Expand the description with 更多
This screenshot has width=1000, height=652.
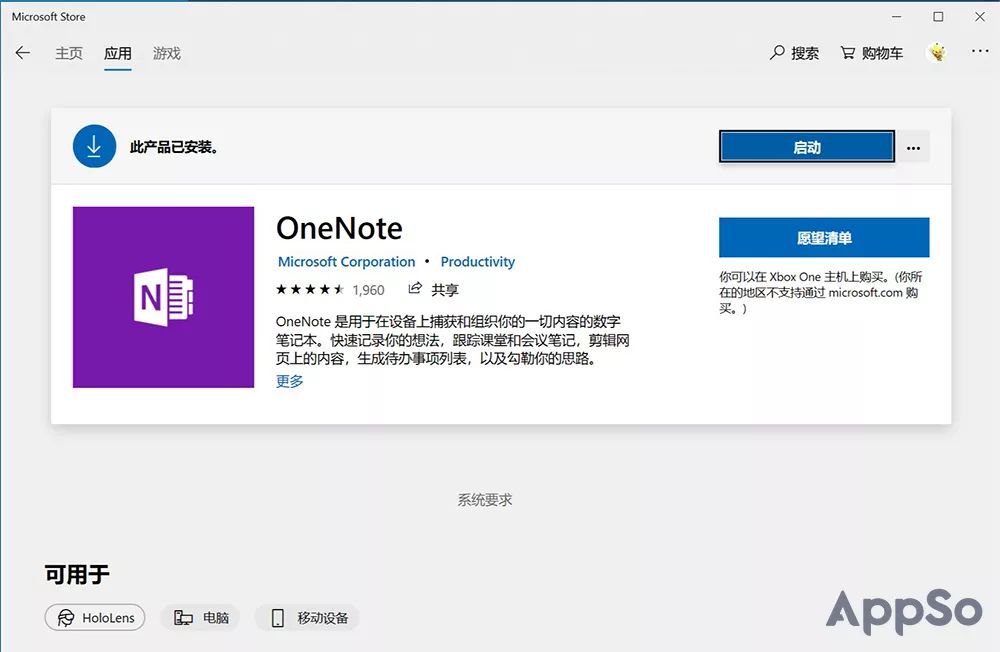pyautogui.click(x=290, y=381)
